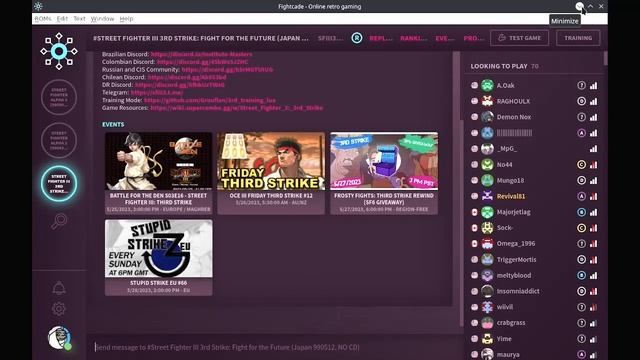Click the Street Fighter III channel title

pyautogui.click(x=201, y=38)
